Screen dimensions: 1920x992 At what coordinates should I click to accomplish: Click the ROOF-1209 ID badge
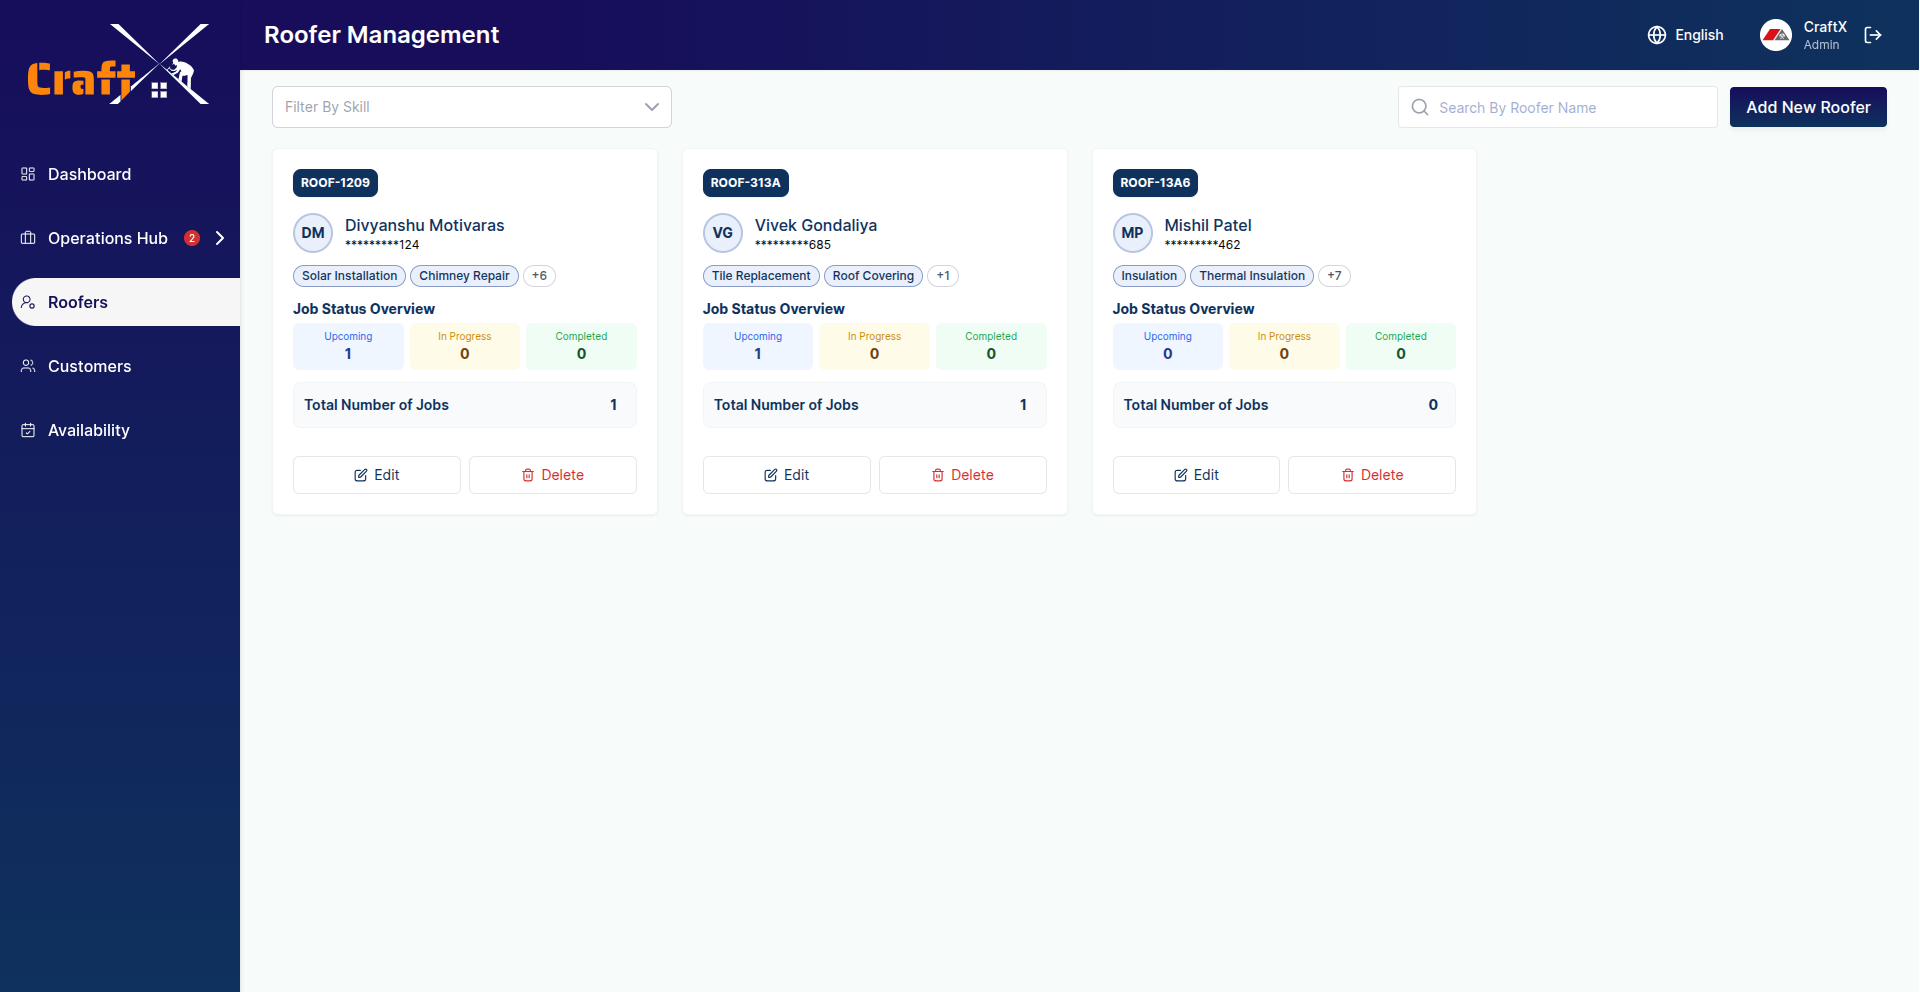(x=335, y=183)
